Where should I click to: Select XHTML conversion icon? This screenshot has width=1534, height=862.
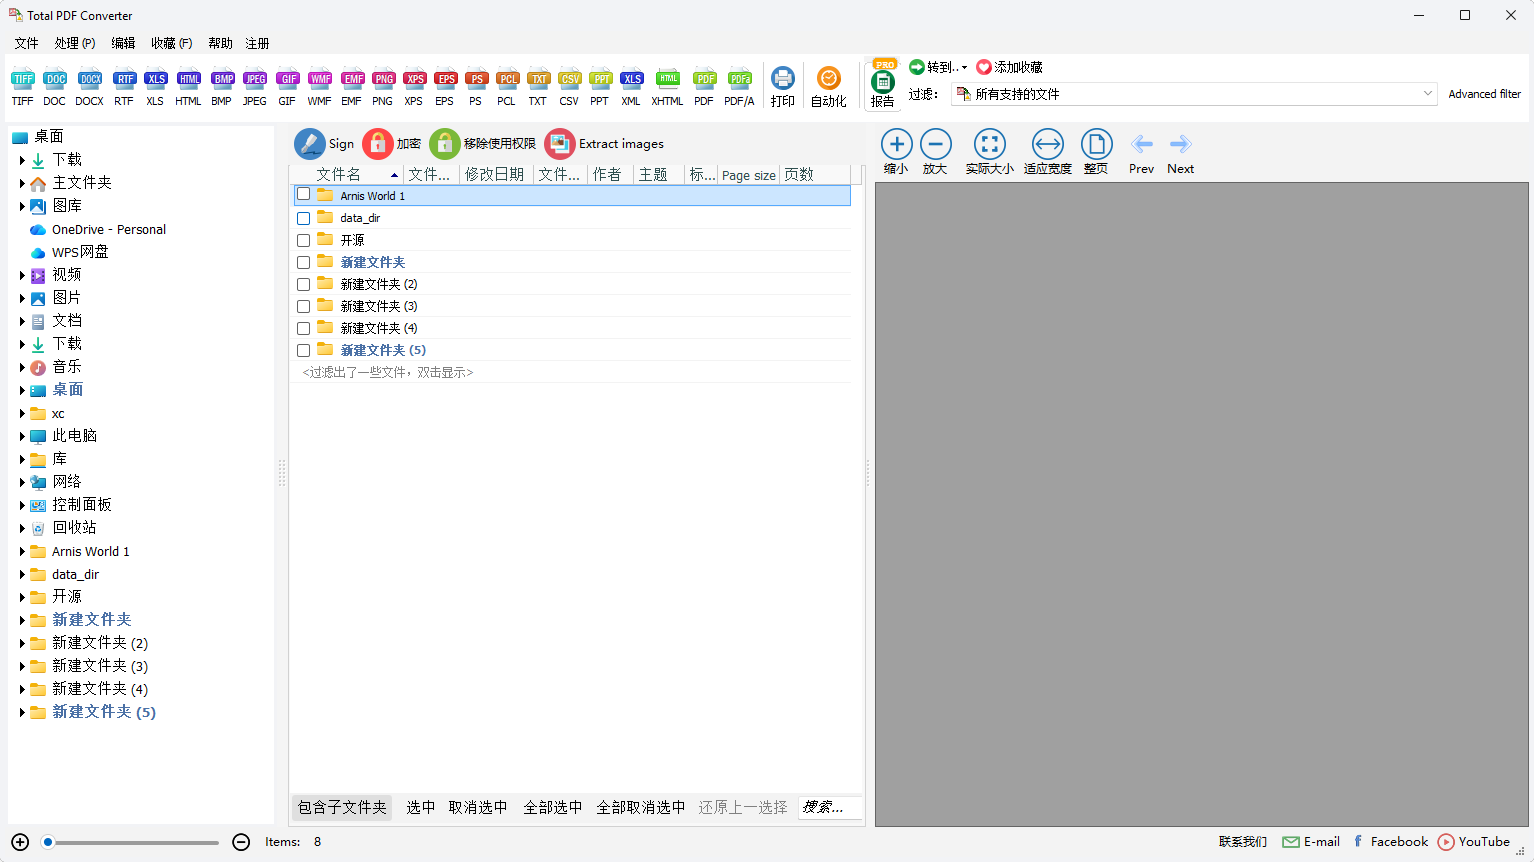pyautogui.click(x=667, y=87)
